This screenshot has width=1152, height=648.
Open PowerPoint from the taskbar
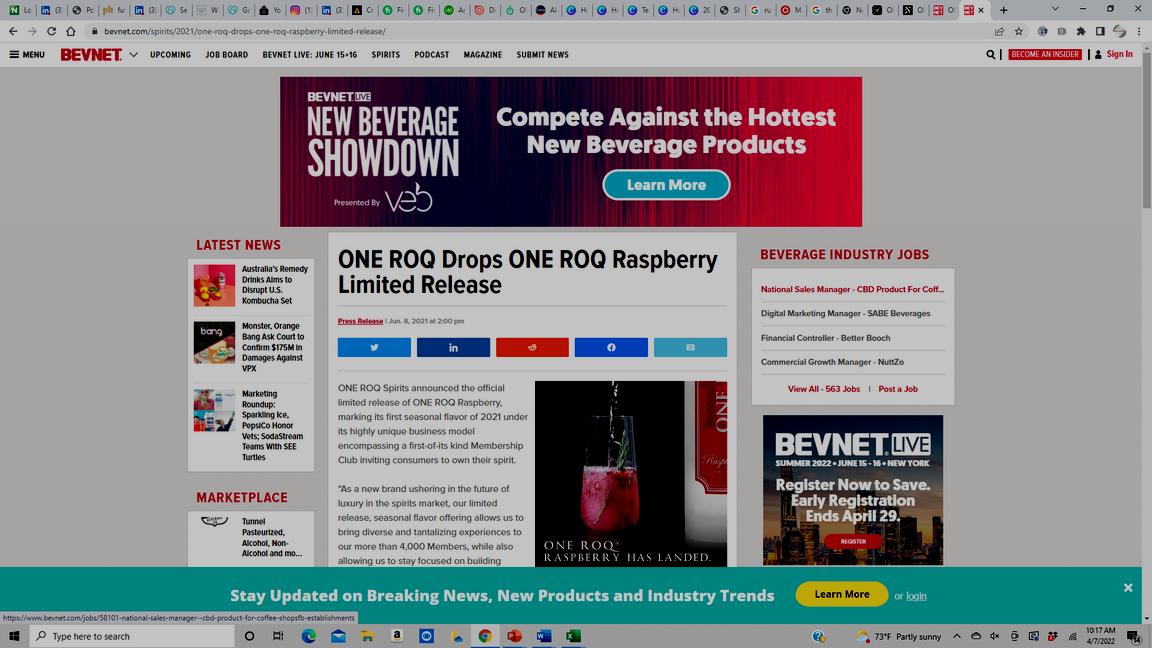[x=514, y=636]
